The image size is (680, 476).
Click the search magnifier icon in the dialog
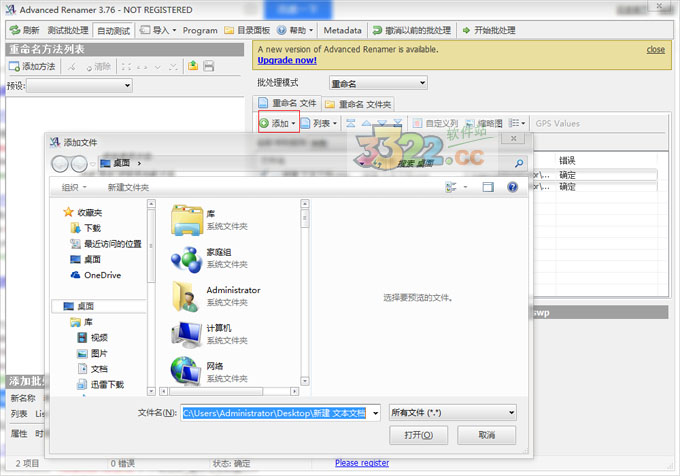tap(519, 163)
